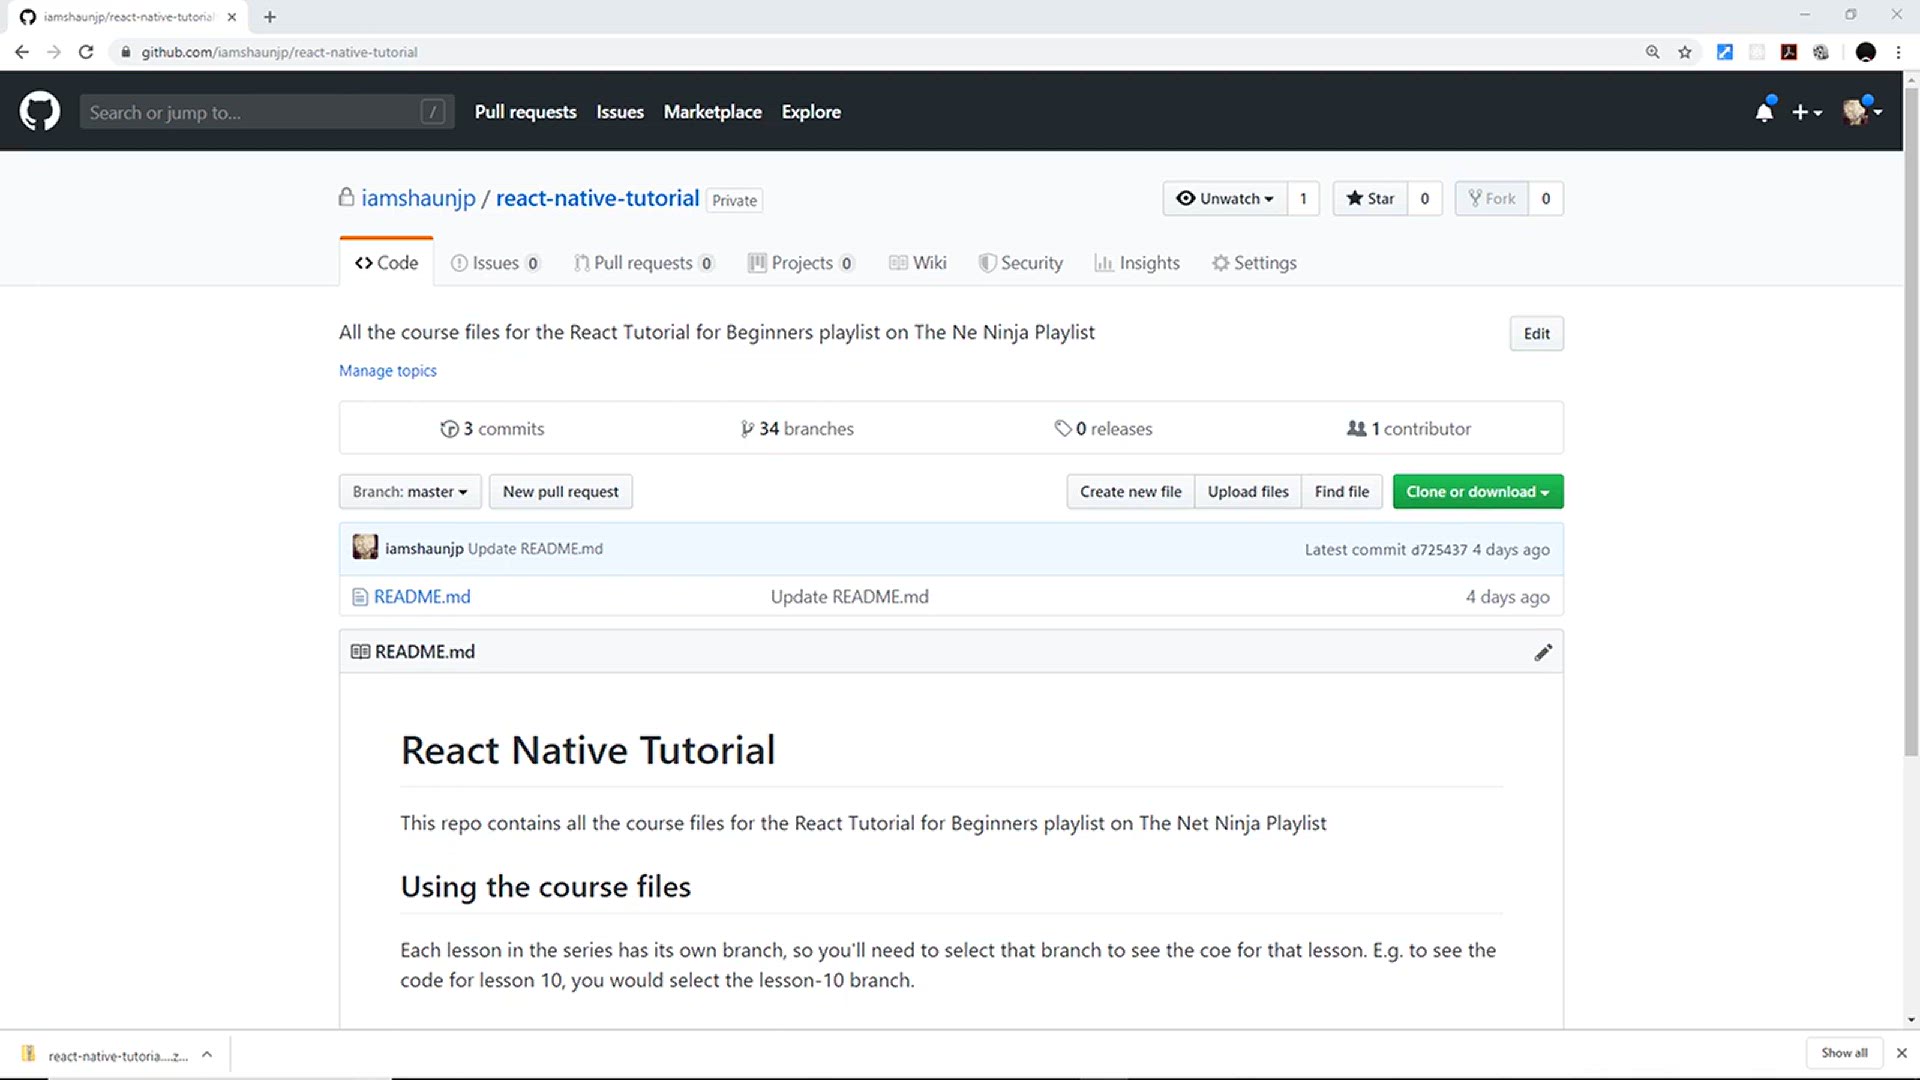The image size is (1920, 1080).
Task: Click Issues in the top navigation
Action: pos(620,112)
